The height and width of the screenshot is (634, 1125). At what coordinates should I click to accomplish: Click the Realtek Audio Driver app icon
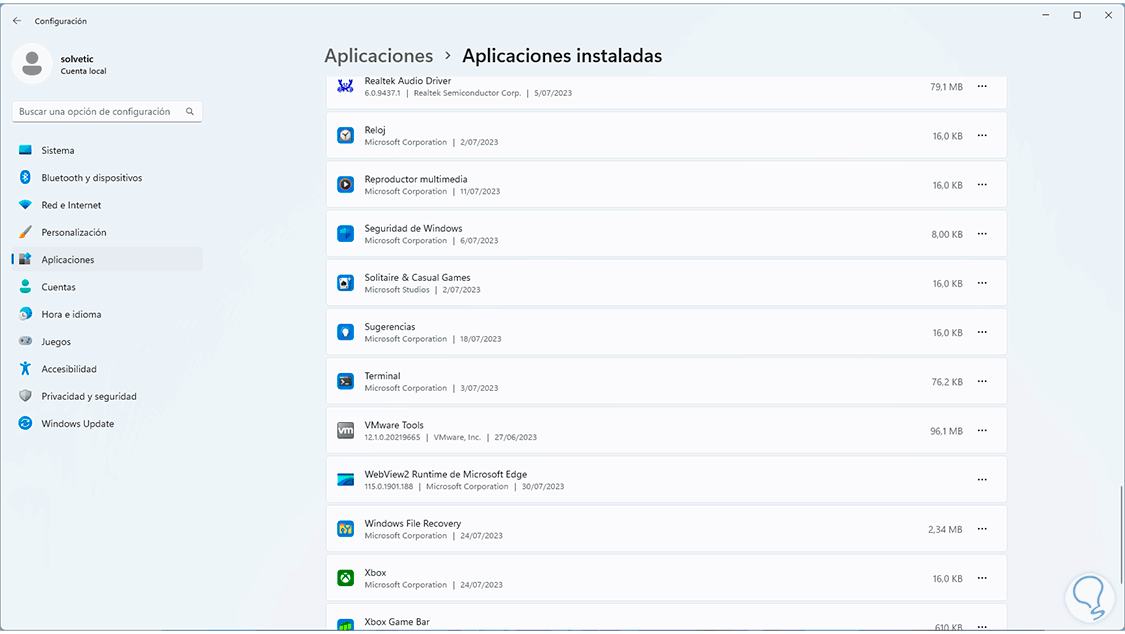(x=345, y=87)
